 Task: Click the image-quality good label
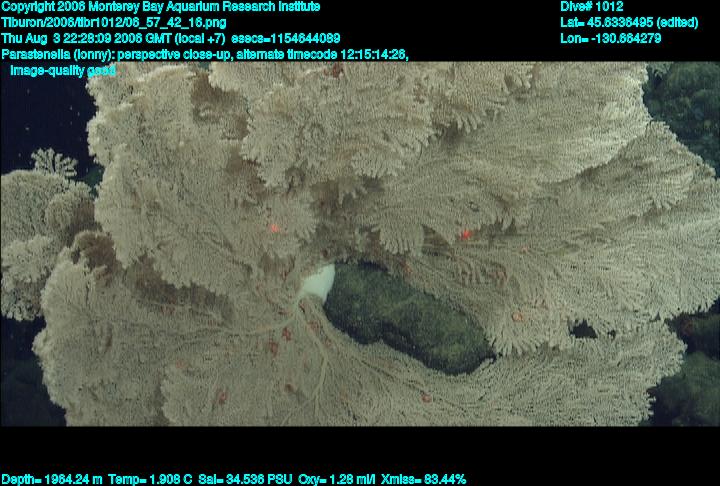[x=62, y=71]
